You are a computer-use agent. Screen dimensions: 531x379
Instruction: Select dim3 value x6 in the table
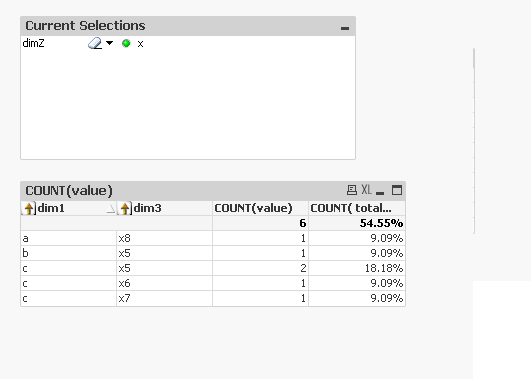tap(165, 283)
